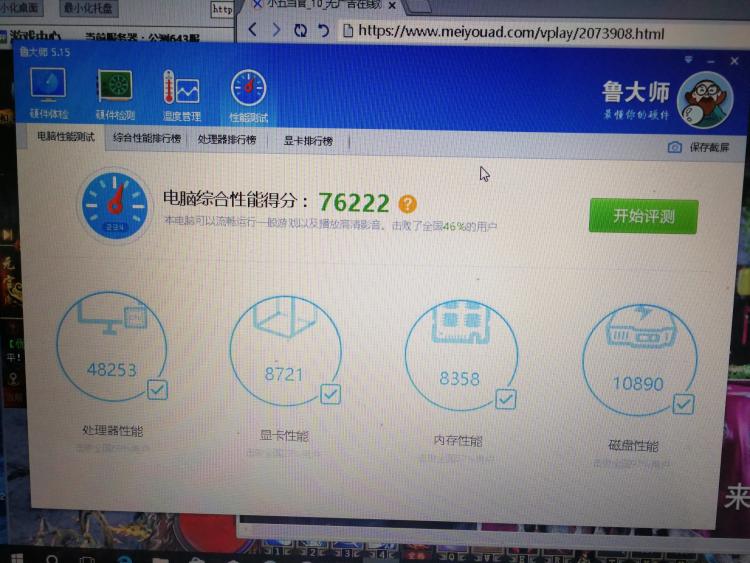Click the 最小化托盘 button in background window
Screen dimensions: 750x563
tap(88, 8)
